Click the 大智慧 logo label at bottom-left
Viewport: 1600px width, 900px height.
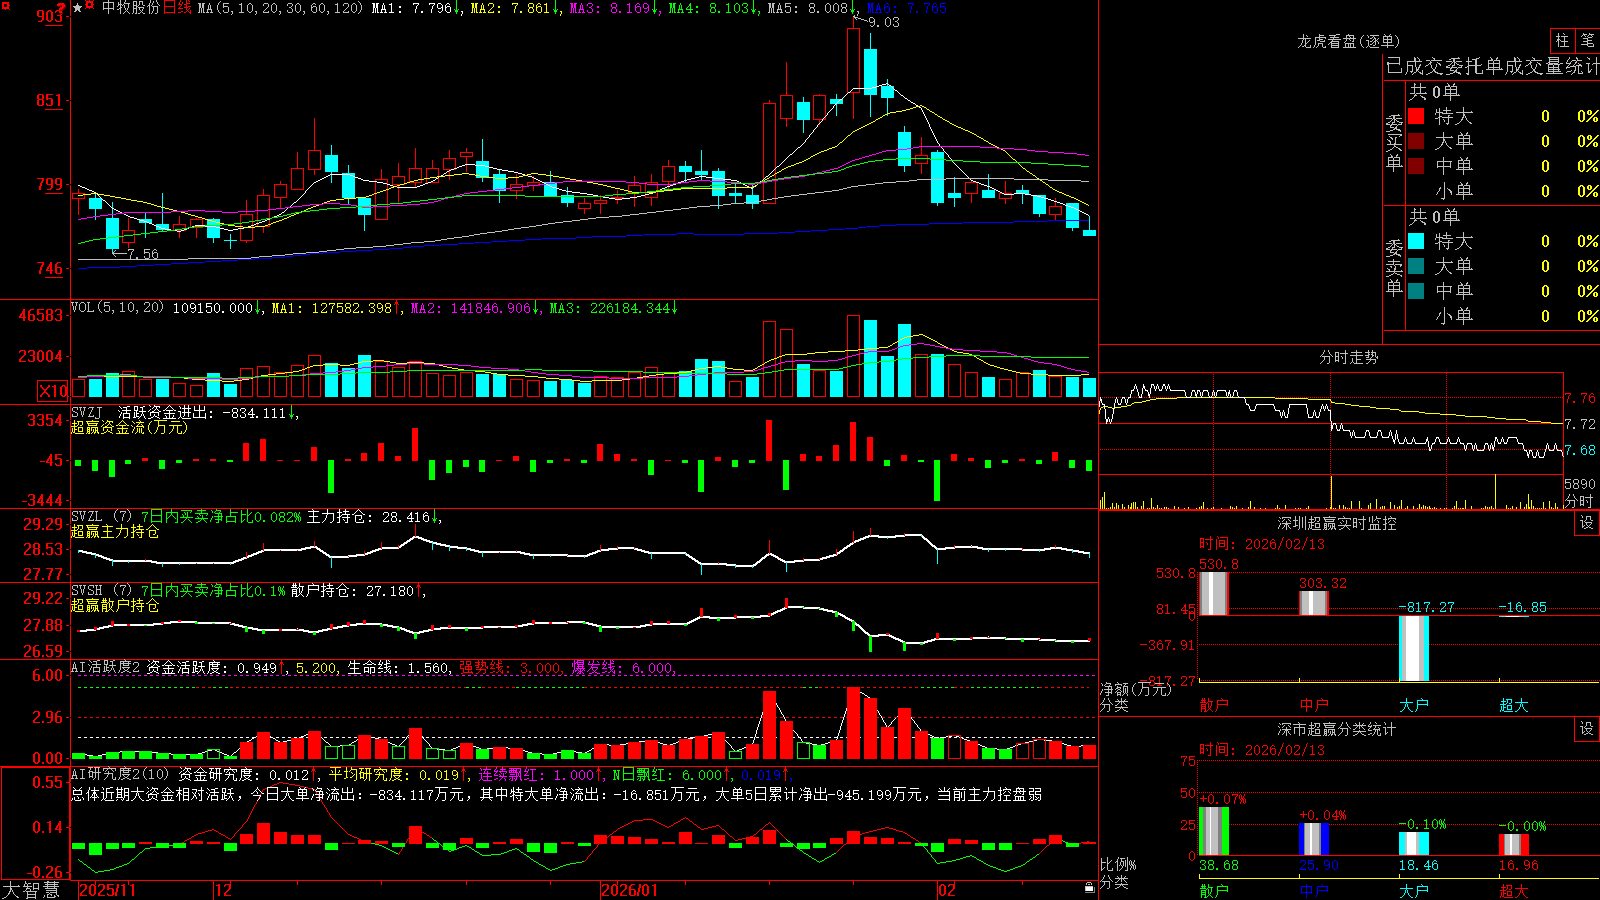pos(31,890)
